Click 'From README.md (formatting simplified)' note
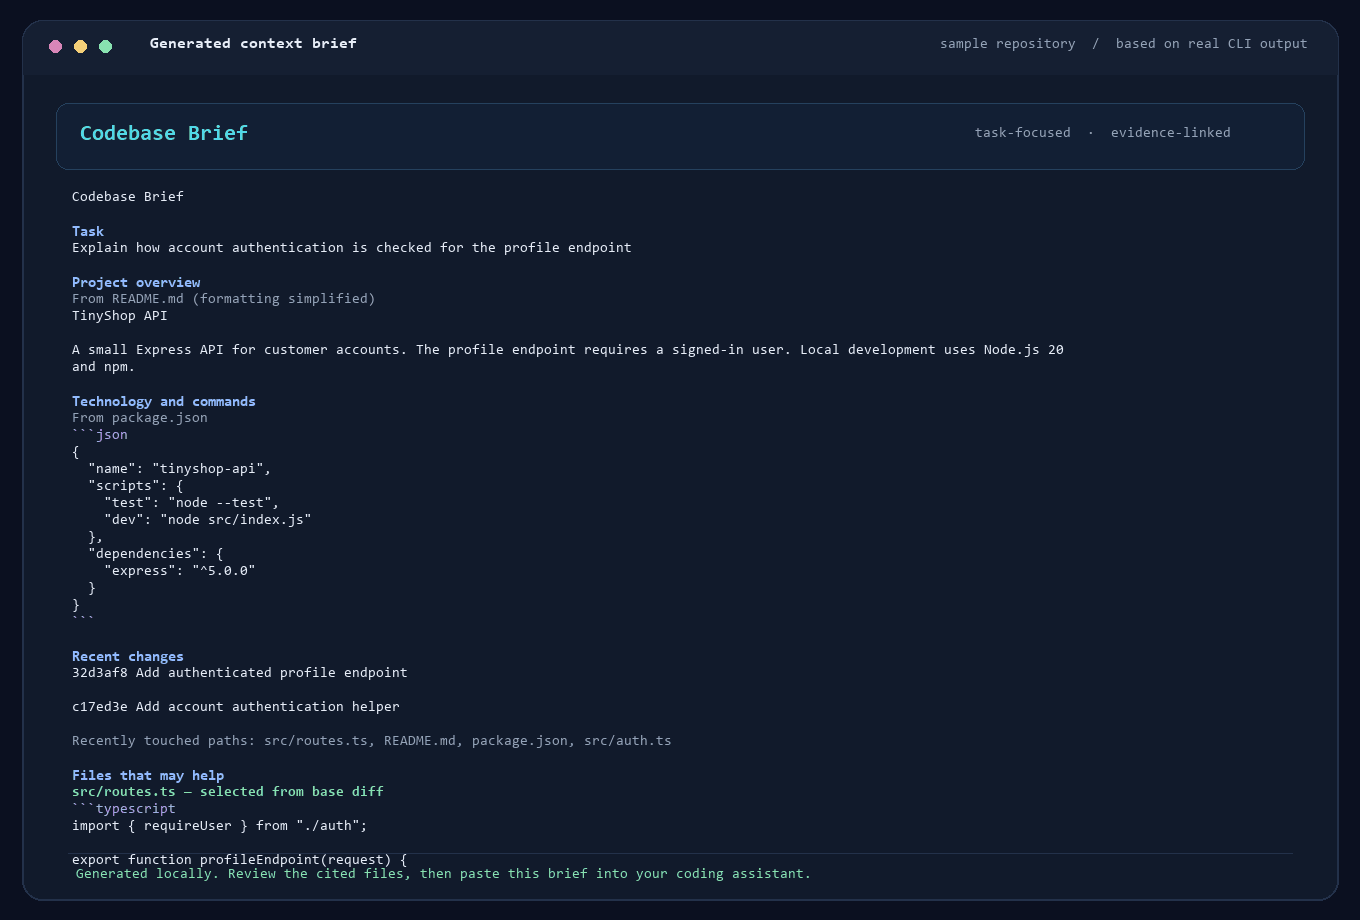This screenshot has height=920, width=1360. point(224,298)
